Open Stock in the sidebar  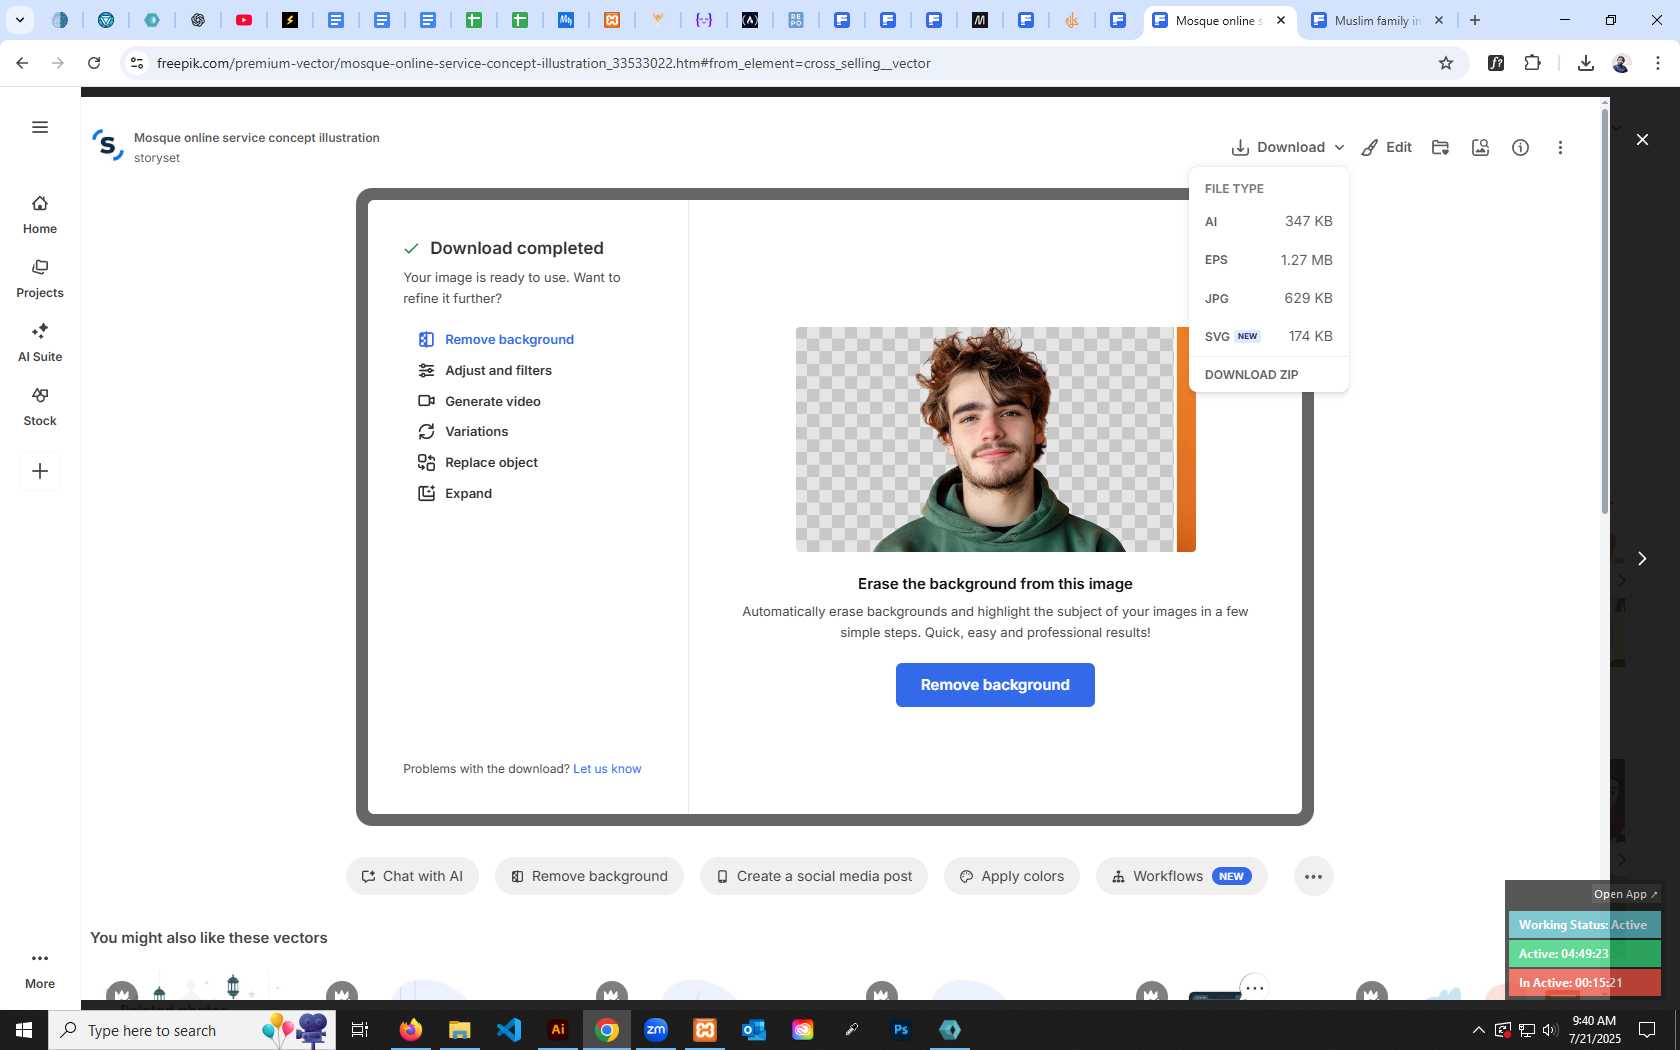(x=40, y=407)
